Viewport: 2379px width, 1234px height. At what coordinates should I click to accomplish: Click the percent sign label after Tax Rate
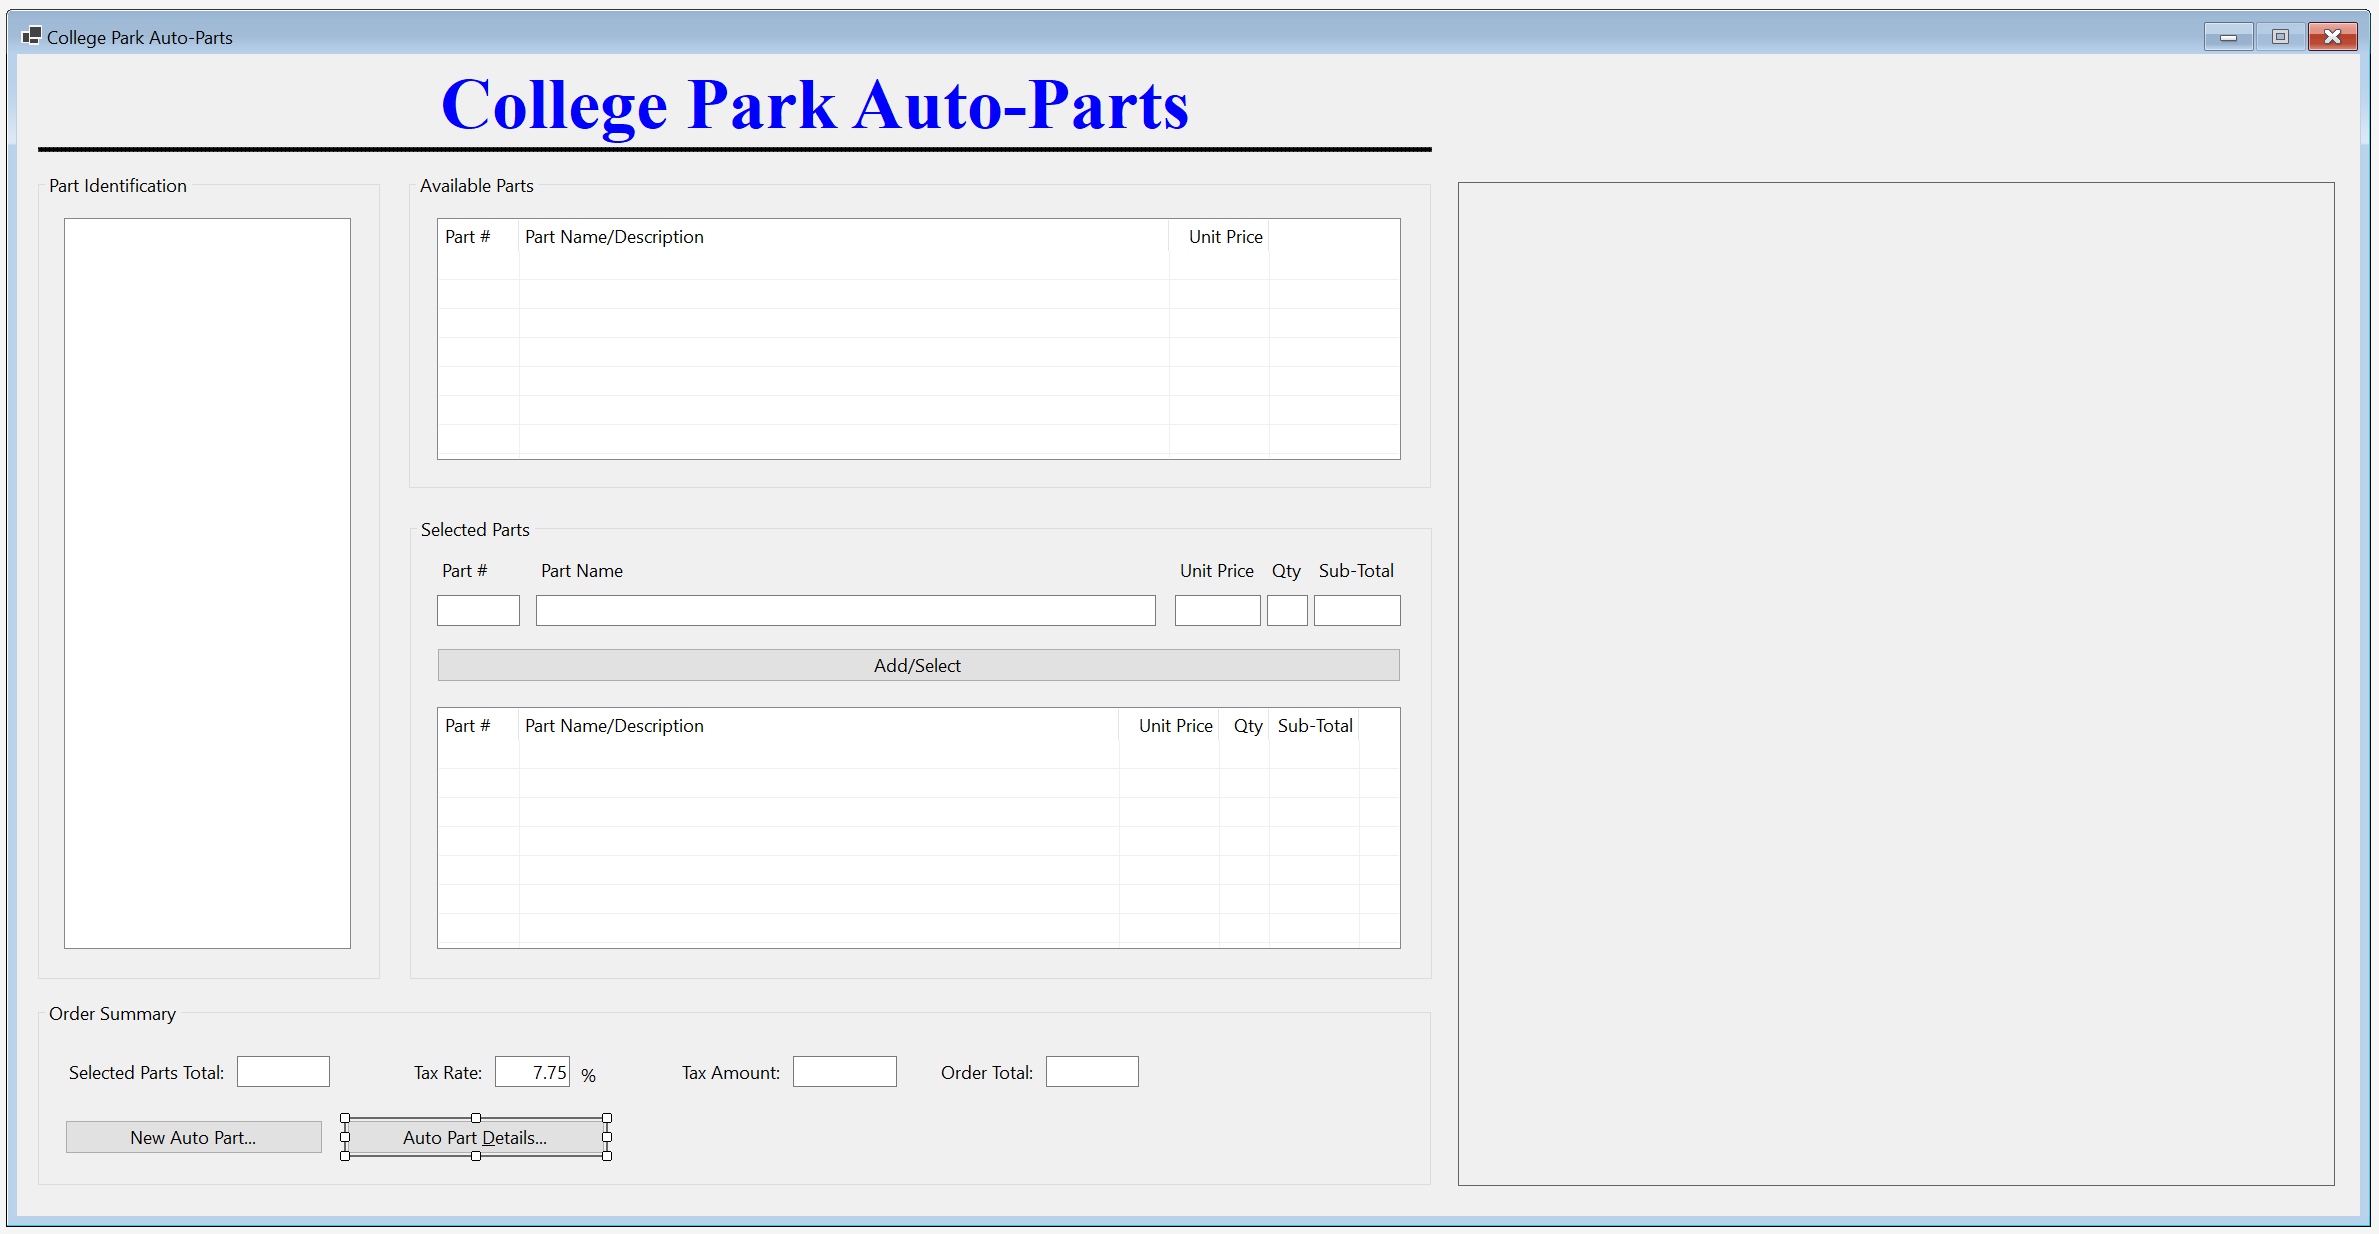589,1075
